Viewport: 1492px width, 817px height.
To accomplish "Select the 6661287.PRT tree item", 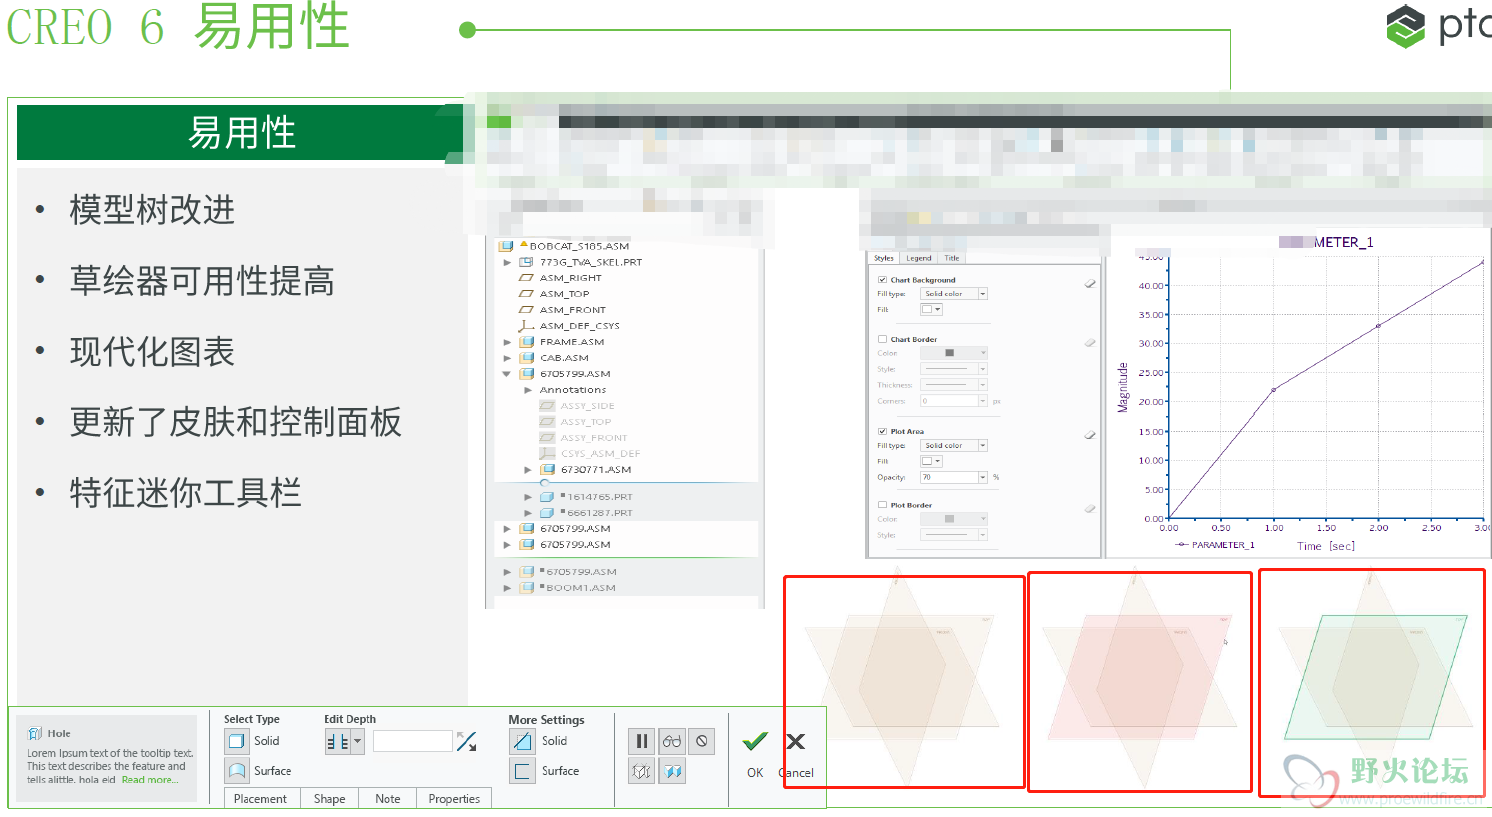I will 600,513.
